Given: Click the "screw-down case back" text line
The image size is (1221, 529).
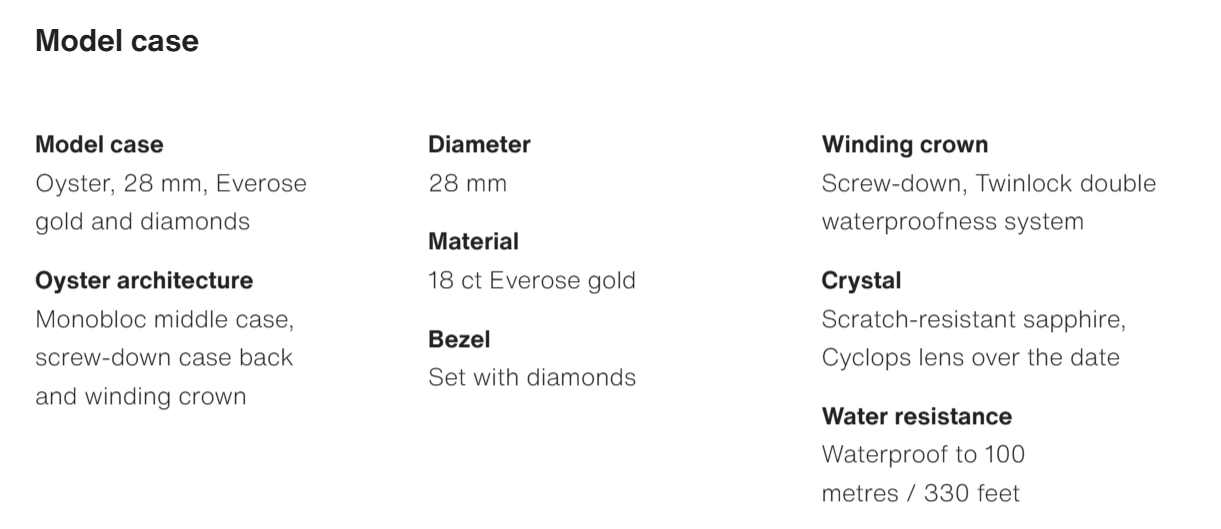Looking at the screenshot, I should (x=164, y=358).
